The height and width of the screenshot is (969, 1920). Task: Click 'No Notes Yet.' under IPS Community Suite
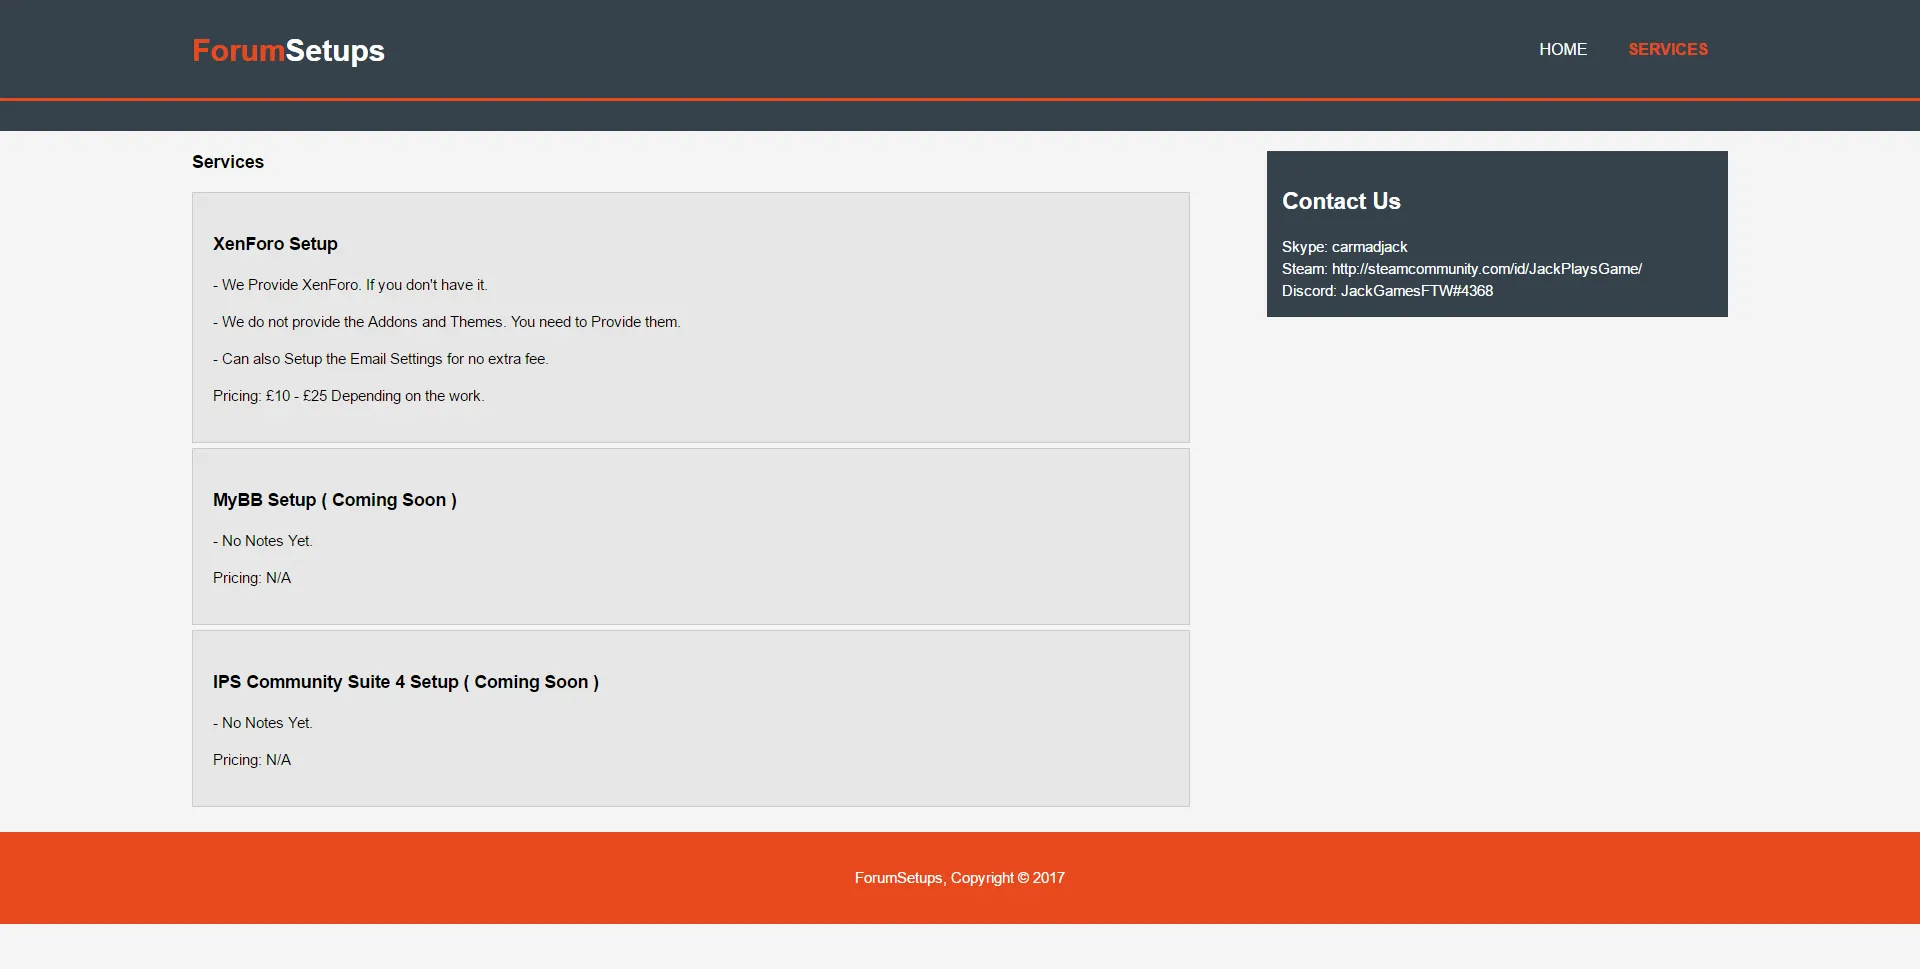263,723
